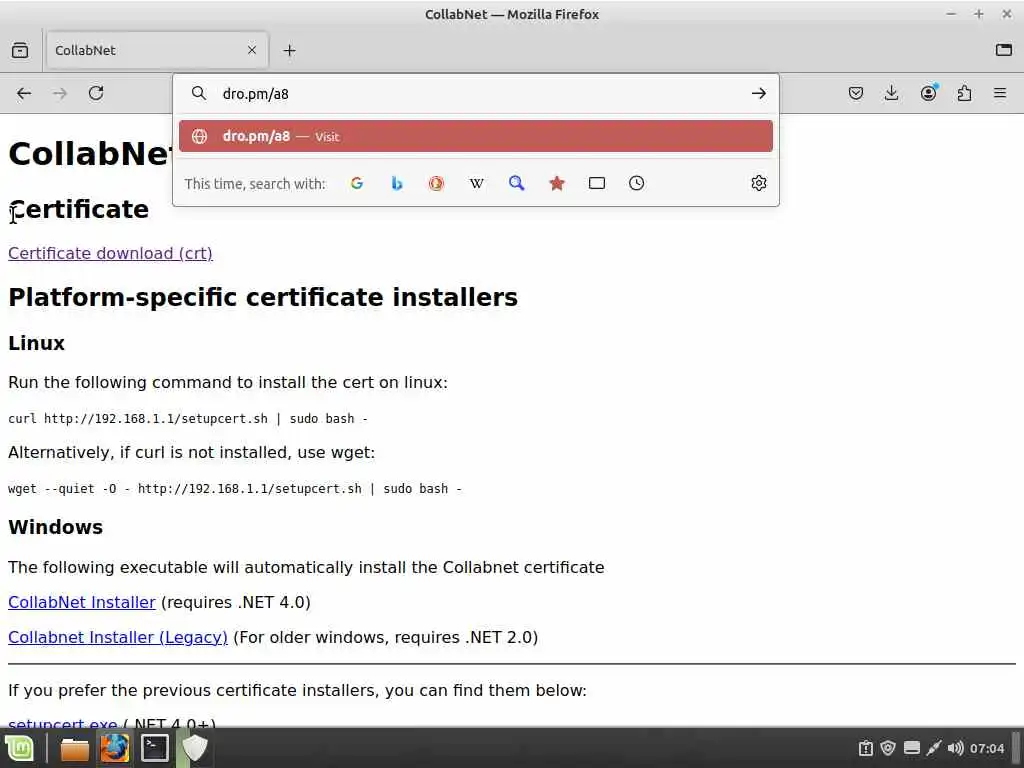Click the curl setupcert.sh command text
The image size is (1024, 768).
(x=188, y=419)
